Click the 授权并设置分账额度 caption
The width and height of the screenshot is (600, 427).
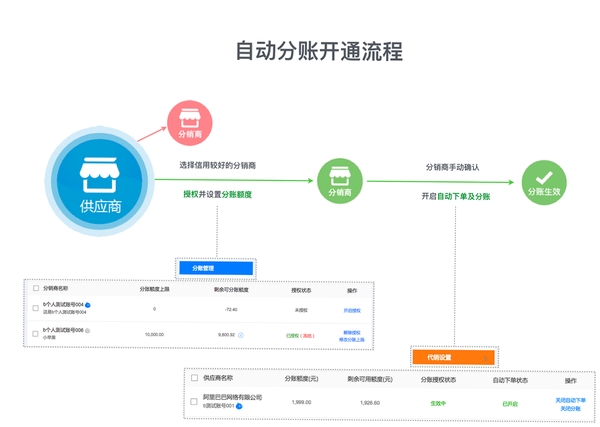click(217, 194)
